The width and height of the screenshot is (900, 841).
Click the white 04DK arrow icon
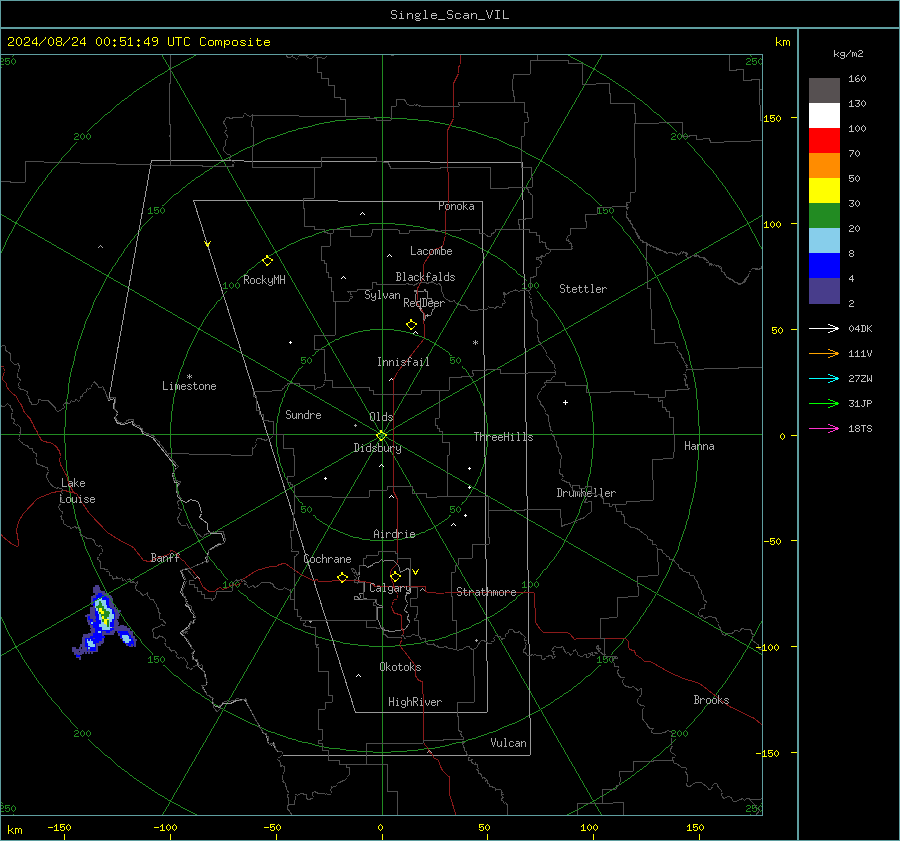[824, 328]
